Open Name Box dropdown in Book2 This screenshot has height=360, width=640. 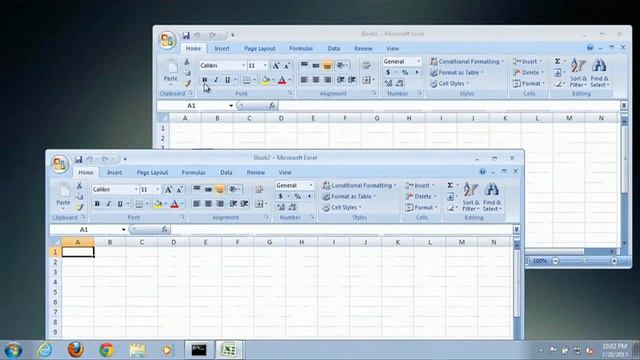click(x=123, y=229)
